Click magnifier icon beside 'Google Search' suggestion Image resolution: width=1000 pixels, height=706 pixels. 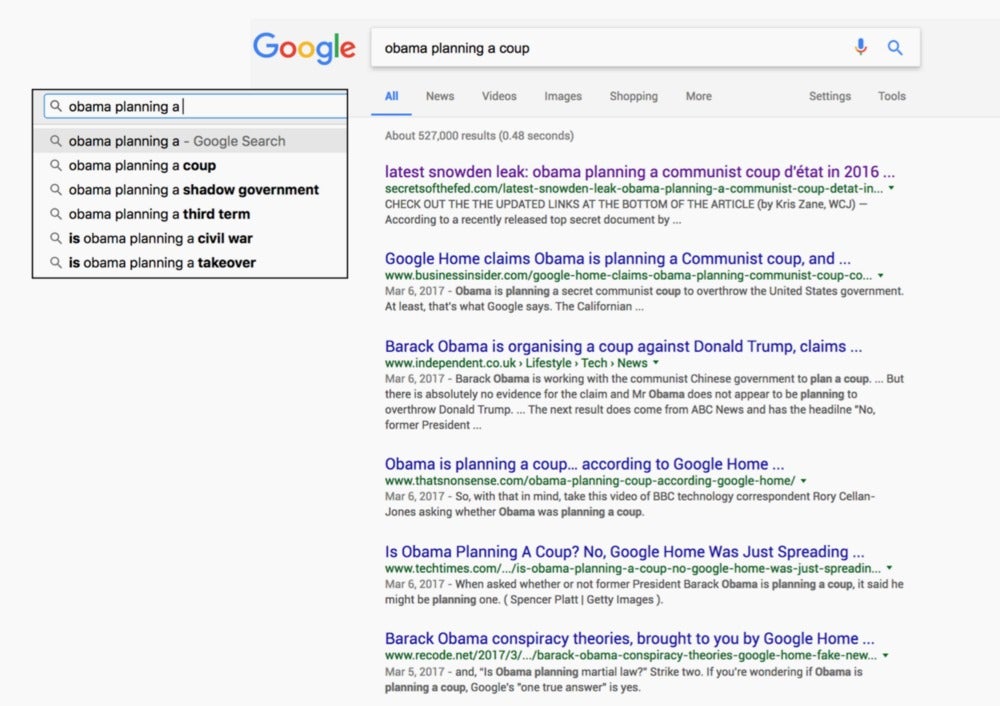[56, 140]
